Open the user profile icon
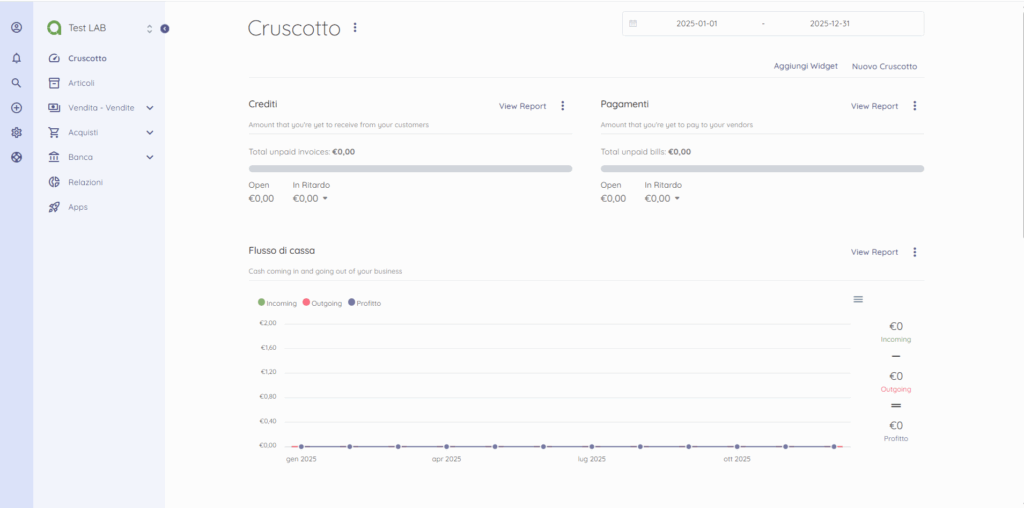The image size is (1024, 508). click(16, 27)
